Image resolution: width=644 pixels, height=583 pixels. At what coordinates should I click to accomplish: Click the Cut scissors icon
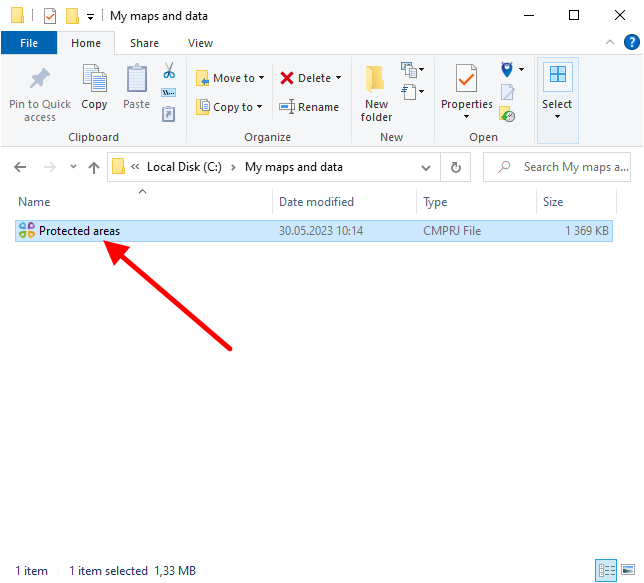[x=169, y=72]
